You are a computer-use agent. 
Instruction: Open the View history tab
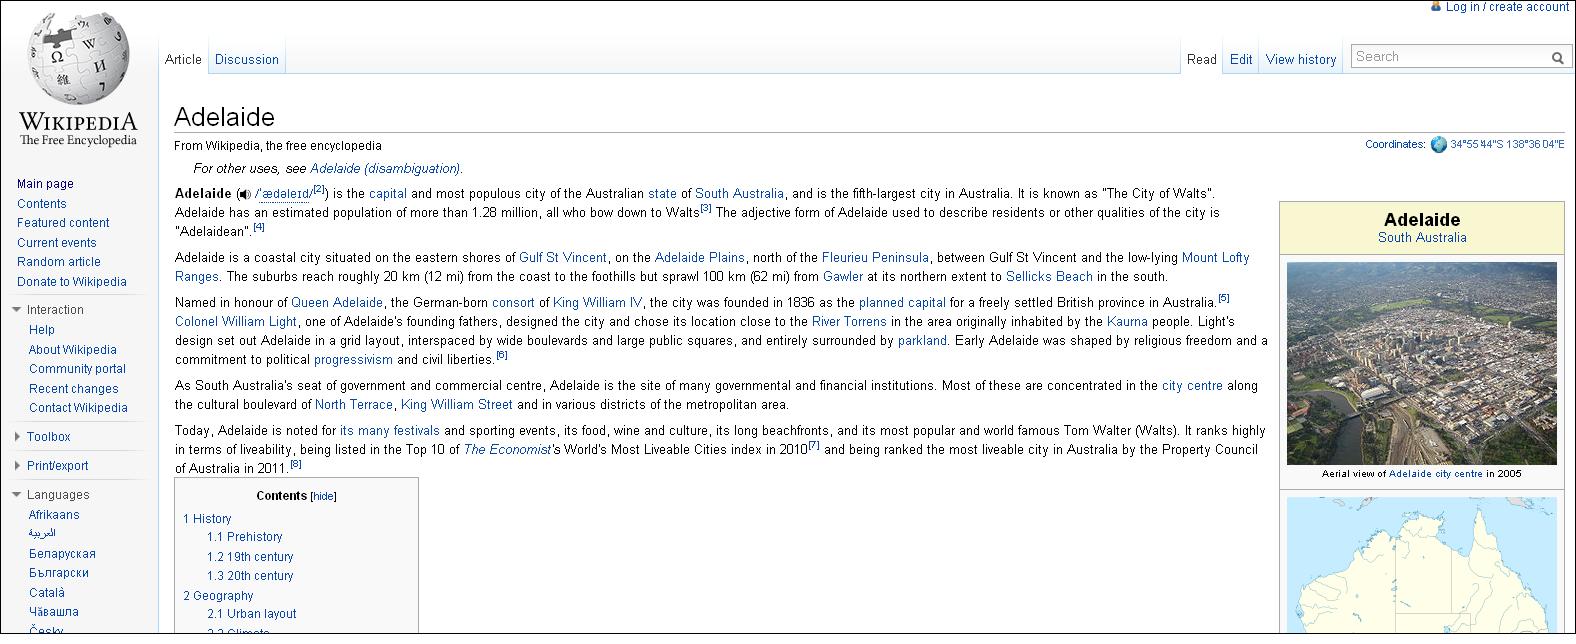[1301, 60]
